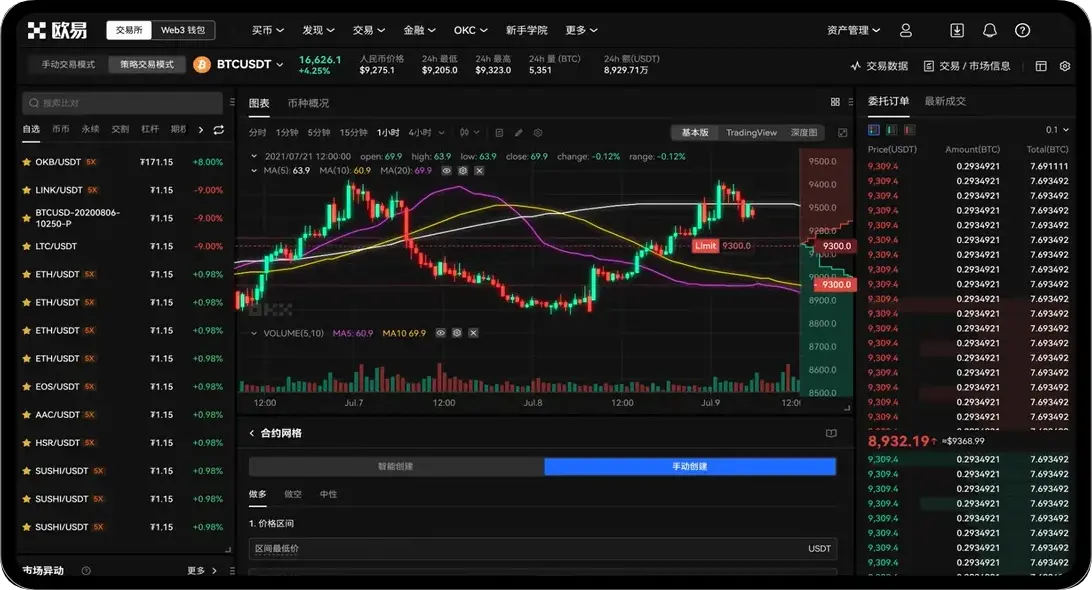Focus the pair search input field
This screenshot has width=1092, height=590.
coord(123,103)
